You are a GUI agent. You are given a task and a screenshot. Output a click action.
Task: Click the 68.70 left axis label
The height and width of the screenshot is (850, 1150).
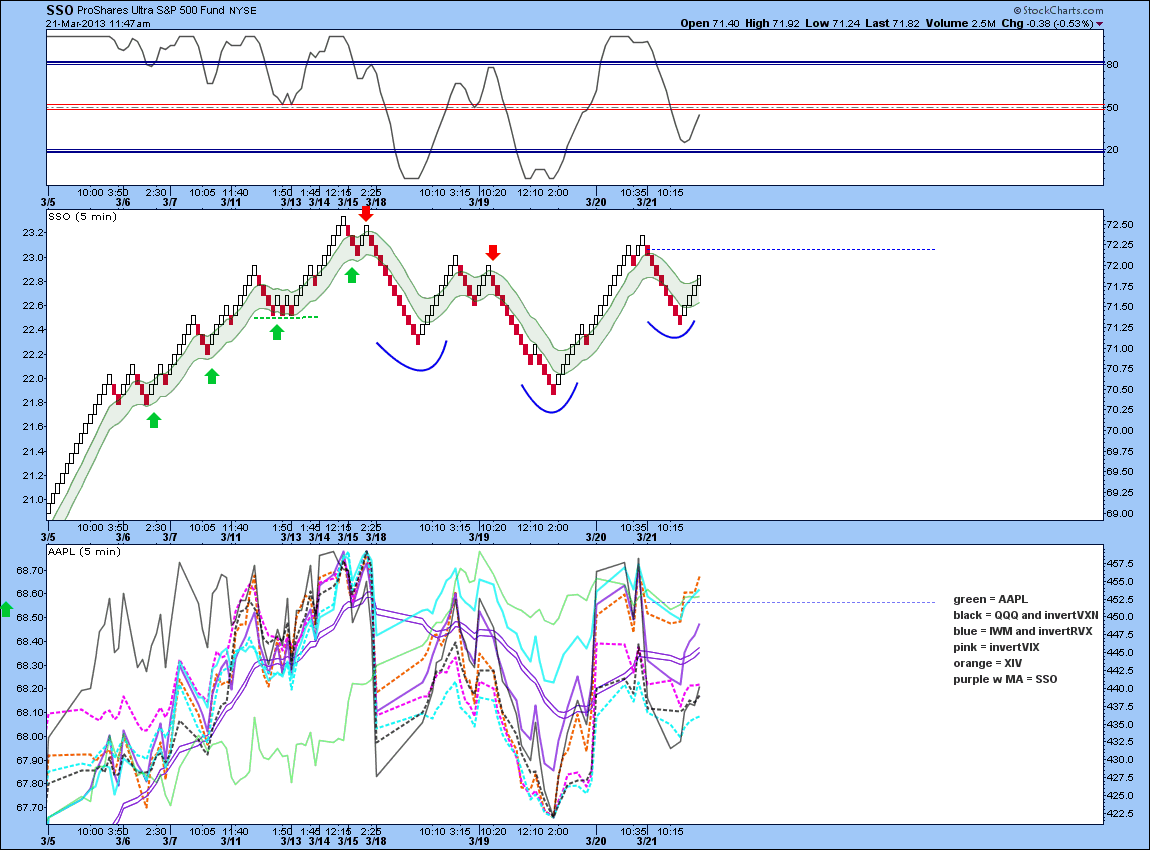(30, 571)
